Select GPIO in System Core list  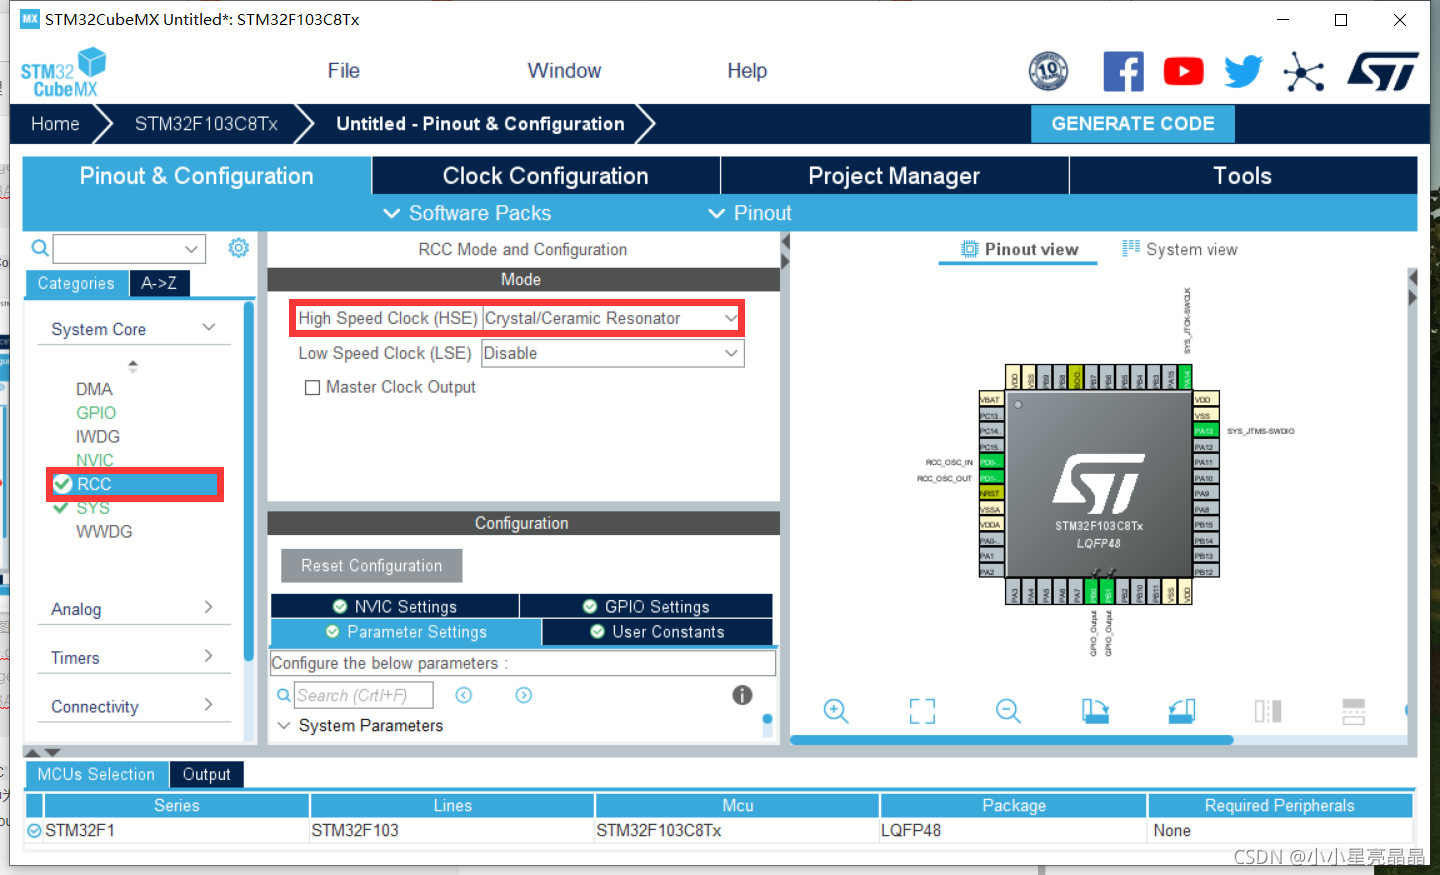tap(96, 412)
